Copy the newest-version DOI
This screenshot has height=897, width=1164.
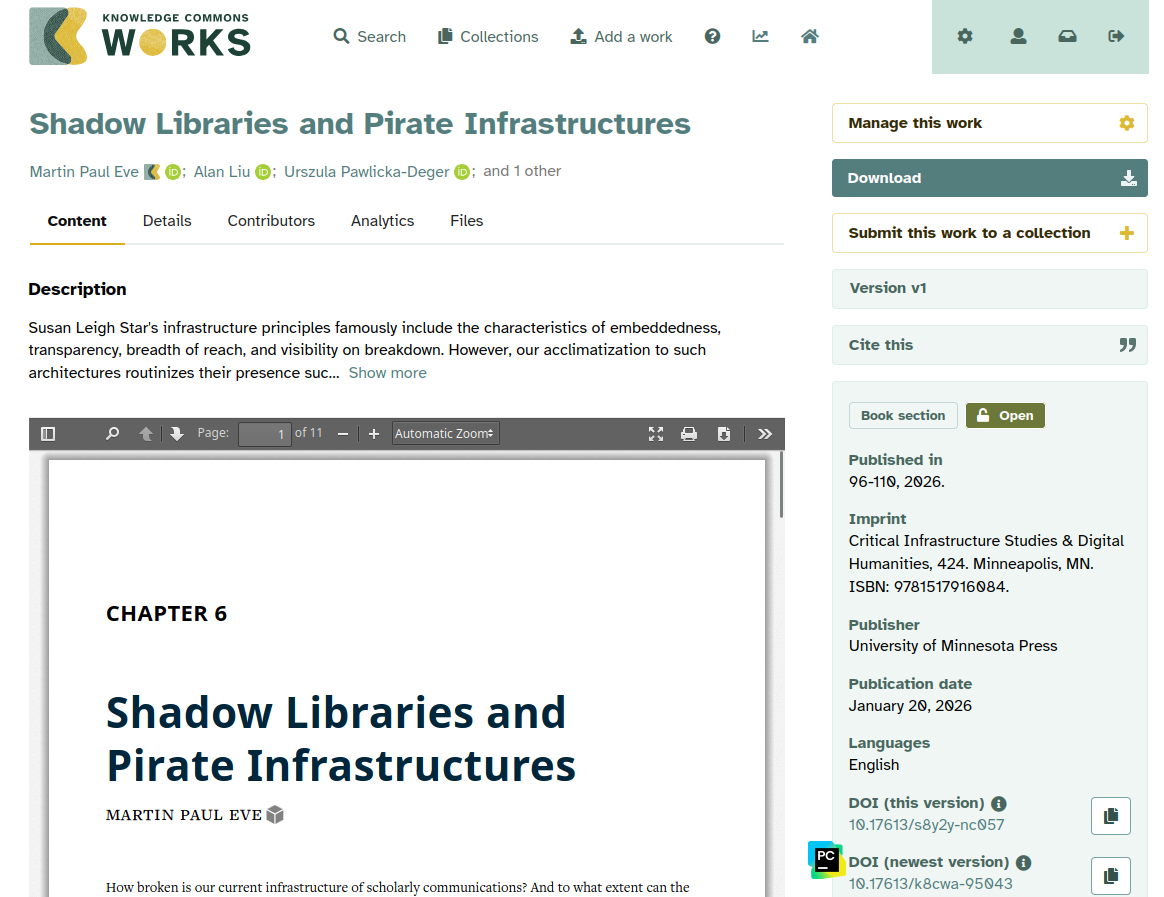1111,876
